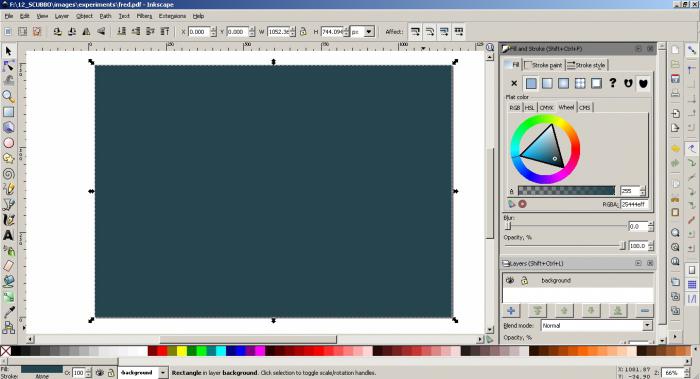
Task: Select the Text tool
Action: tap(8, 235)
